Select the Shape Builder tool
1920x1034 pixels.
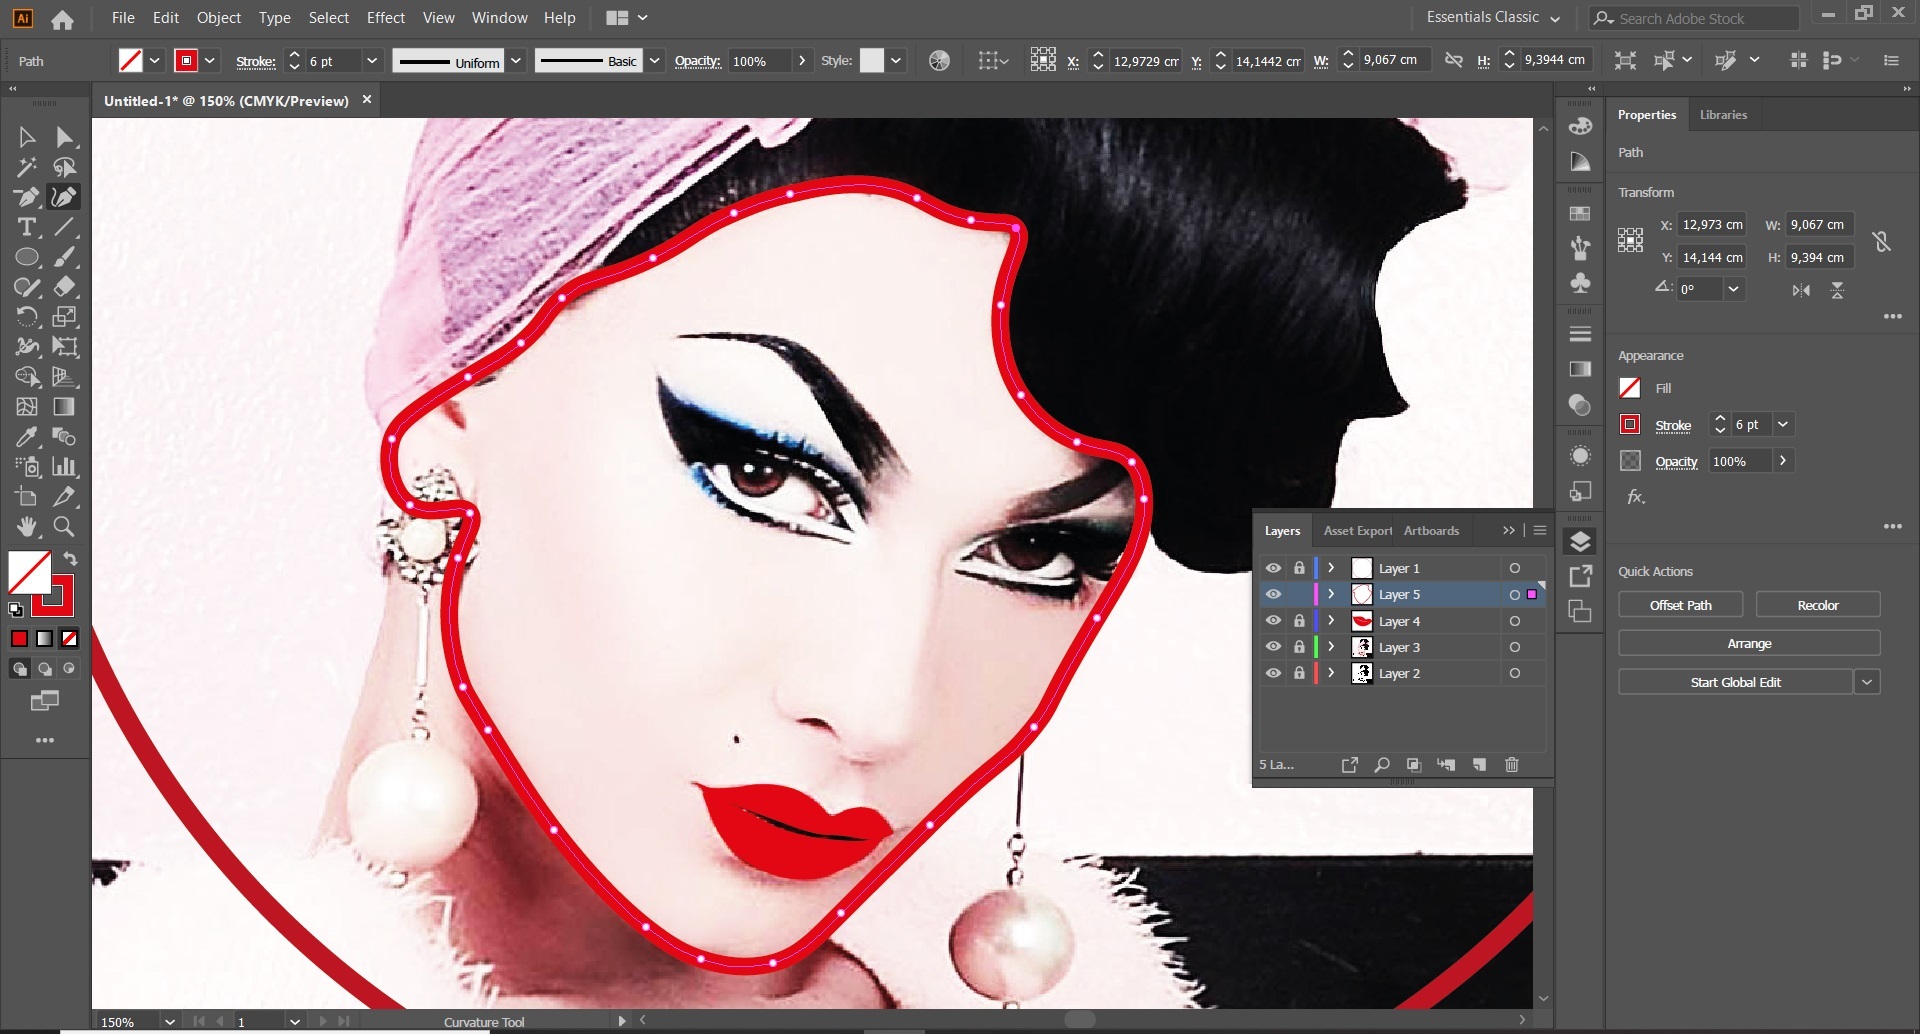tap(27, 377)
